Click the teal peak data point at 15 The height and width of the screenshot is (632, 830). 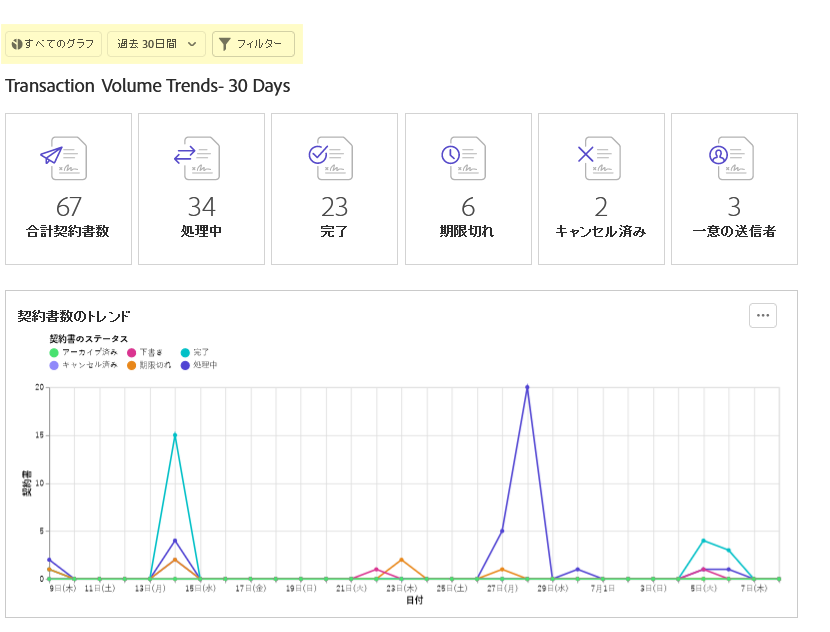tap(175, 435)
